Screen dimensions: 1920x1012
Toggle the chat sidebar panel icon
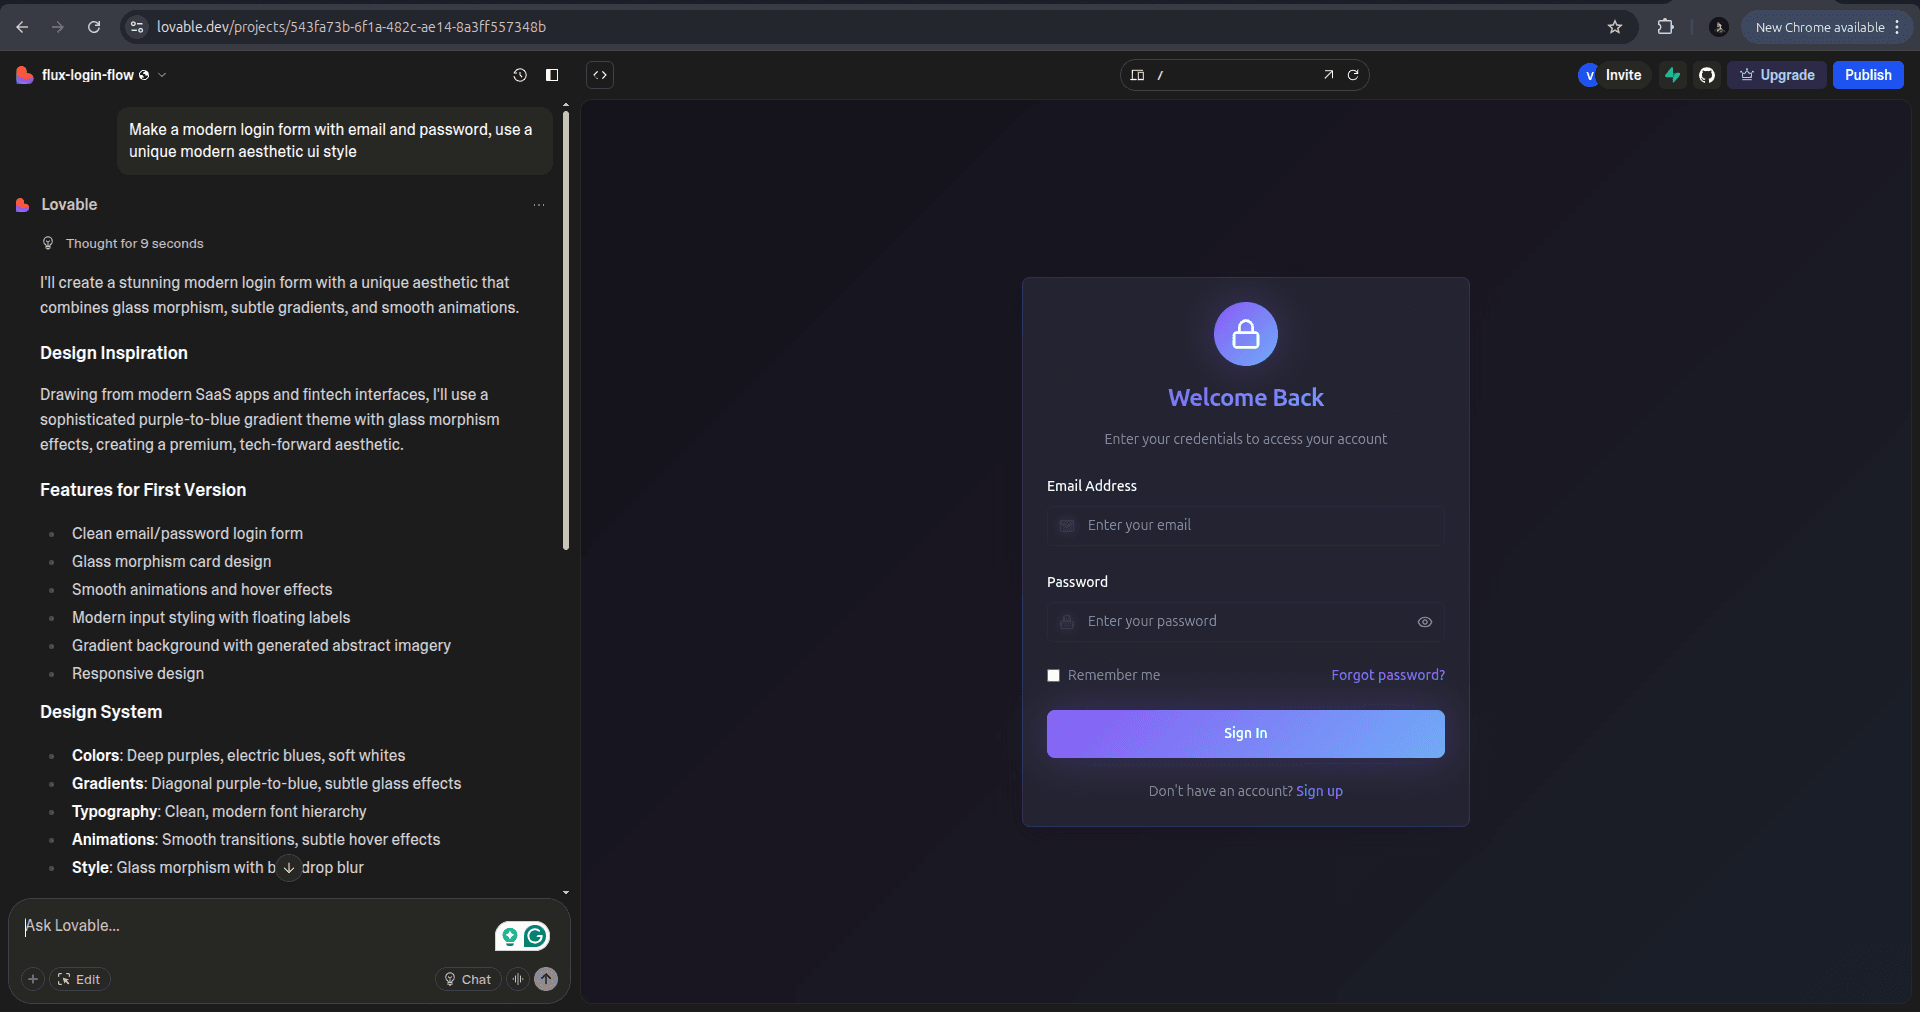pyautogui.click(x=552, y=75)
